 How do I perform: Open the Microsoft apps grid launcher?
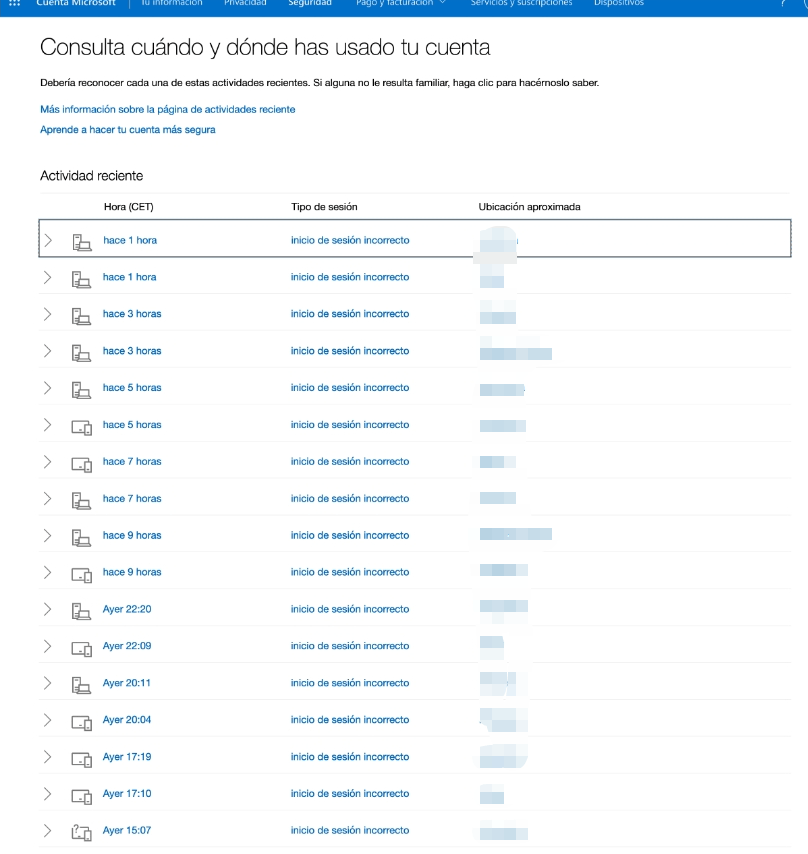coord(15,3)
